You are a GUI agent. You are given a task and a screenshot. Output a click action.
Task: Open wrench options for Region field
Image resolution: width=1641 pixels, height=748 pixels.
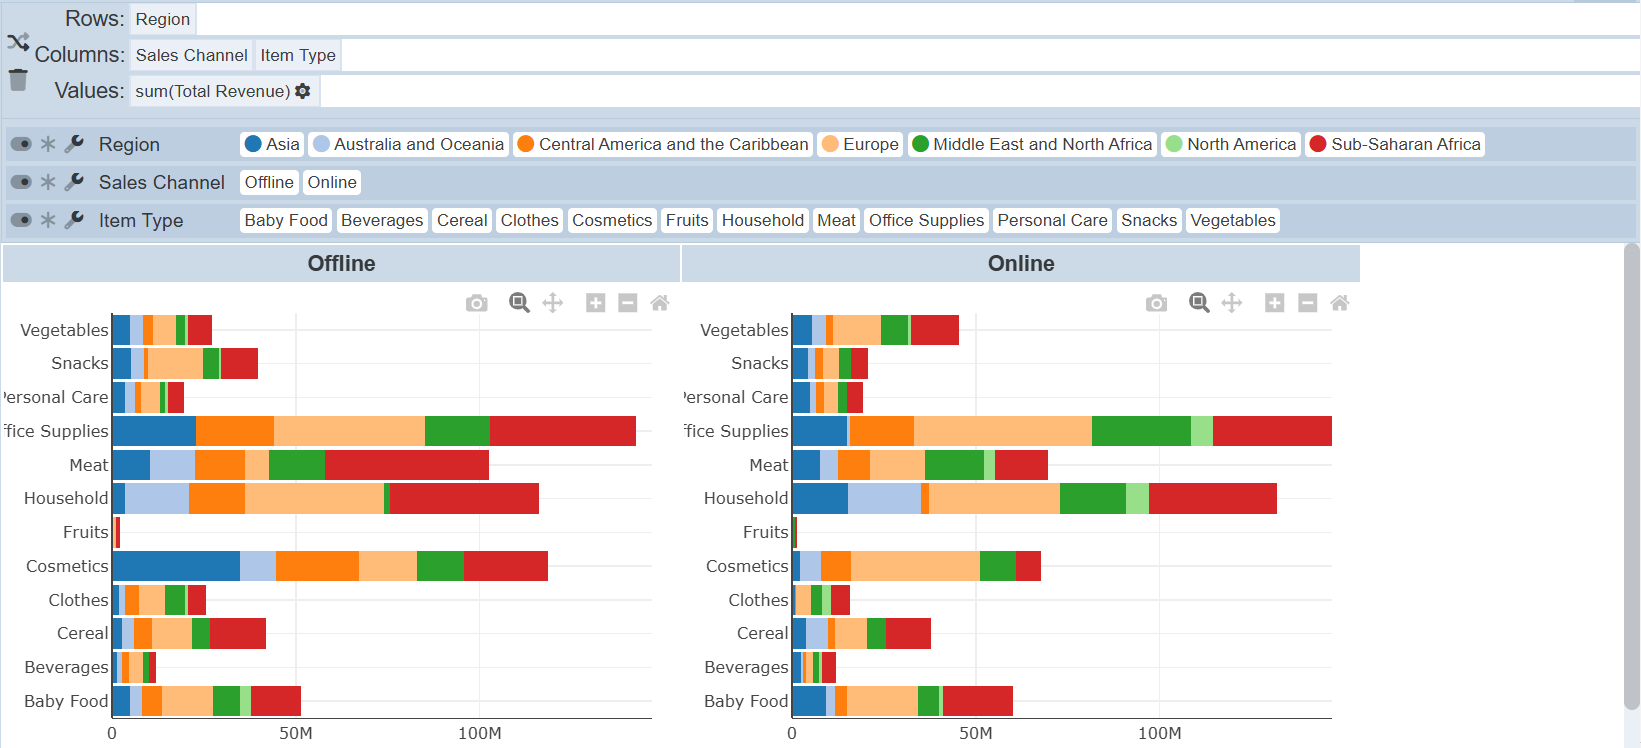tap(74, 144)
